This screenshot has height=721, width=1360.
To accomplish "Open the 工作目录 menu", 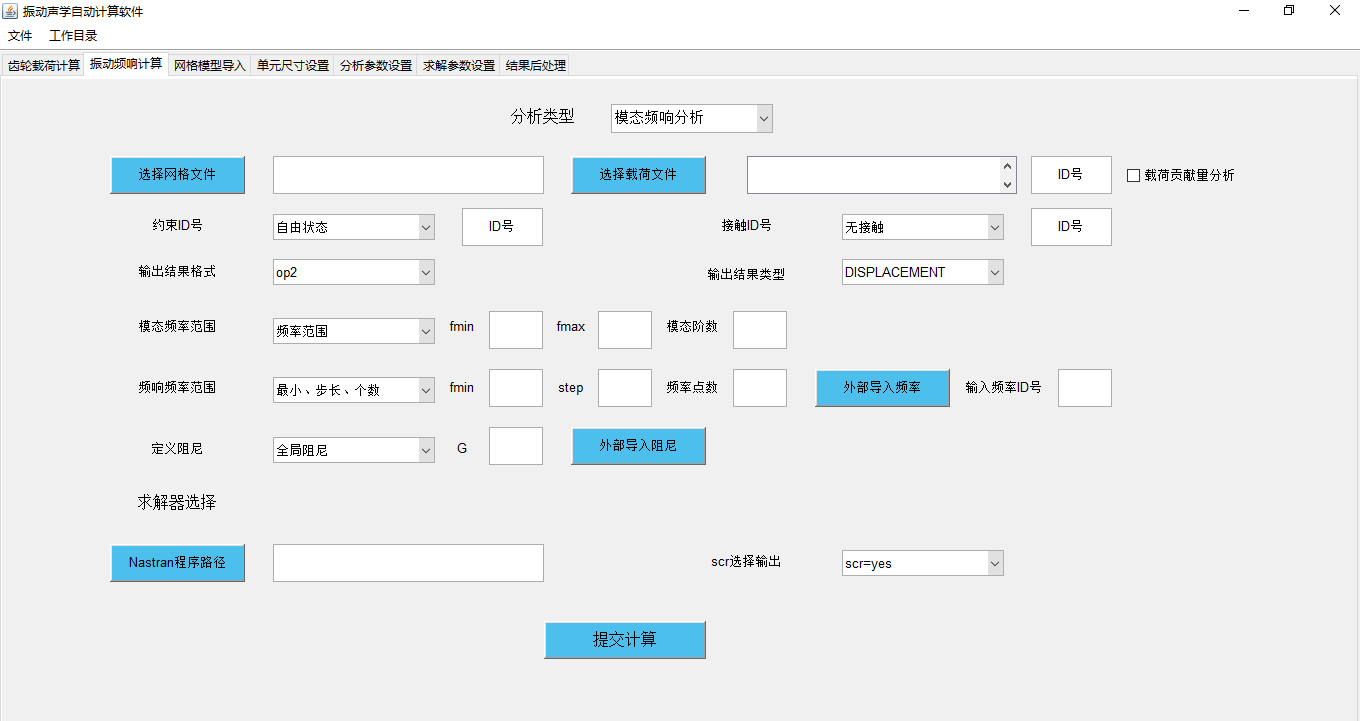I will tap(73, 36).
